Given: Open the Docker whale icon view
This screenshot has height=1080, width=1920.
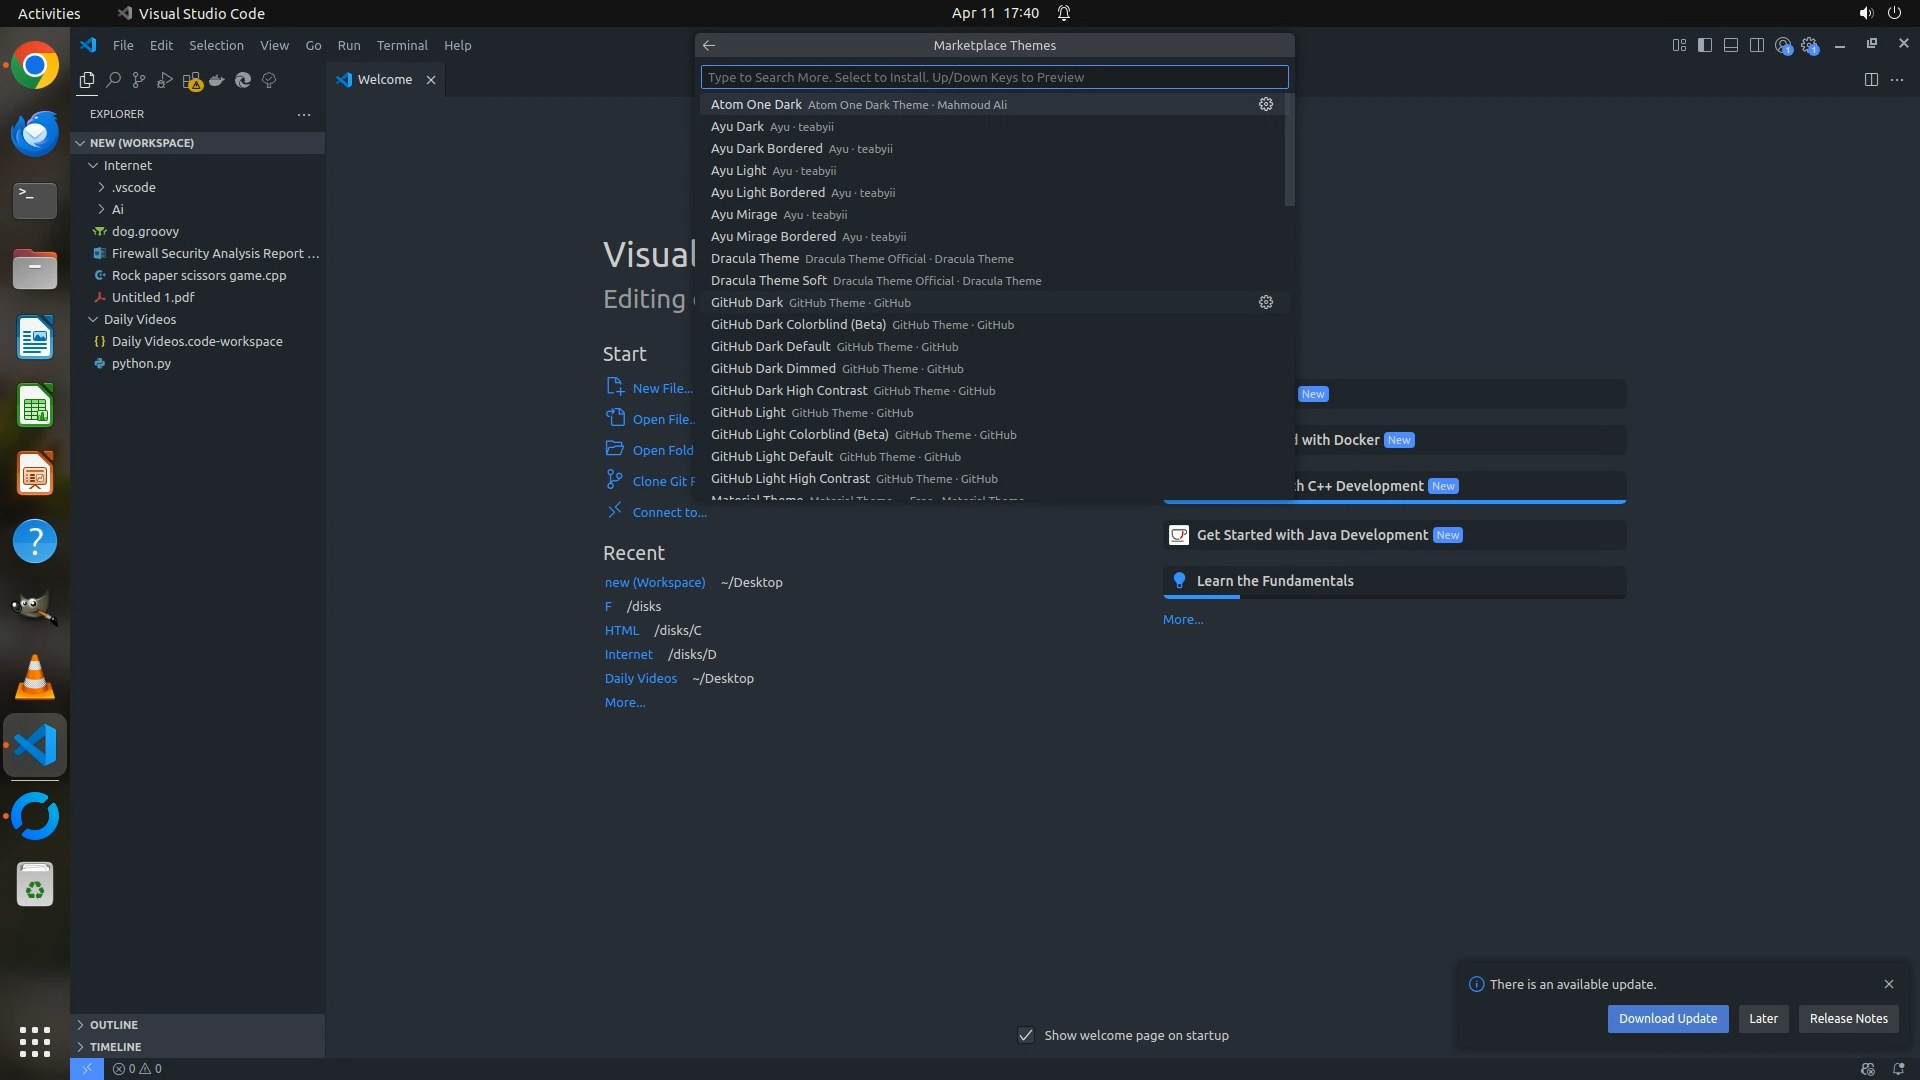Looking at the screenshot, I should (217, 80).
